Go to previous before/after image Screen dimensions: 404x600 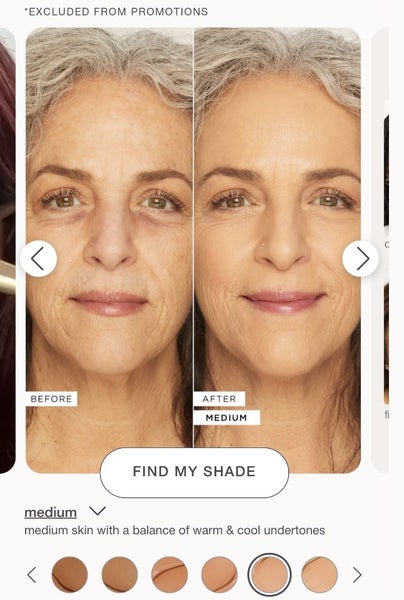coord(39,259)
